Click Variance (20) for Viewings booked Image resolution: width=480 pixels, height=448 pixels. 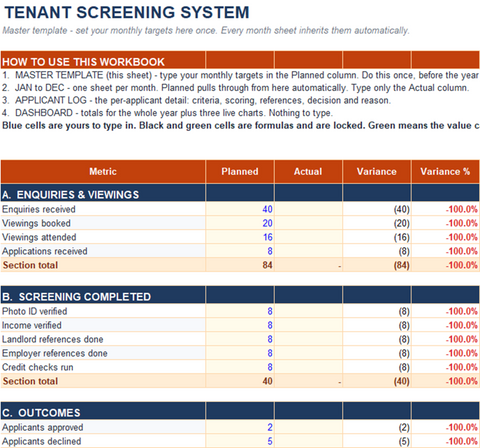pyautogui.click(x=377, y=223)
